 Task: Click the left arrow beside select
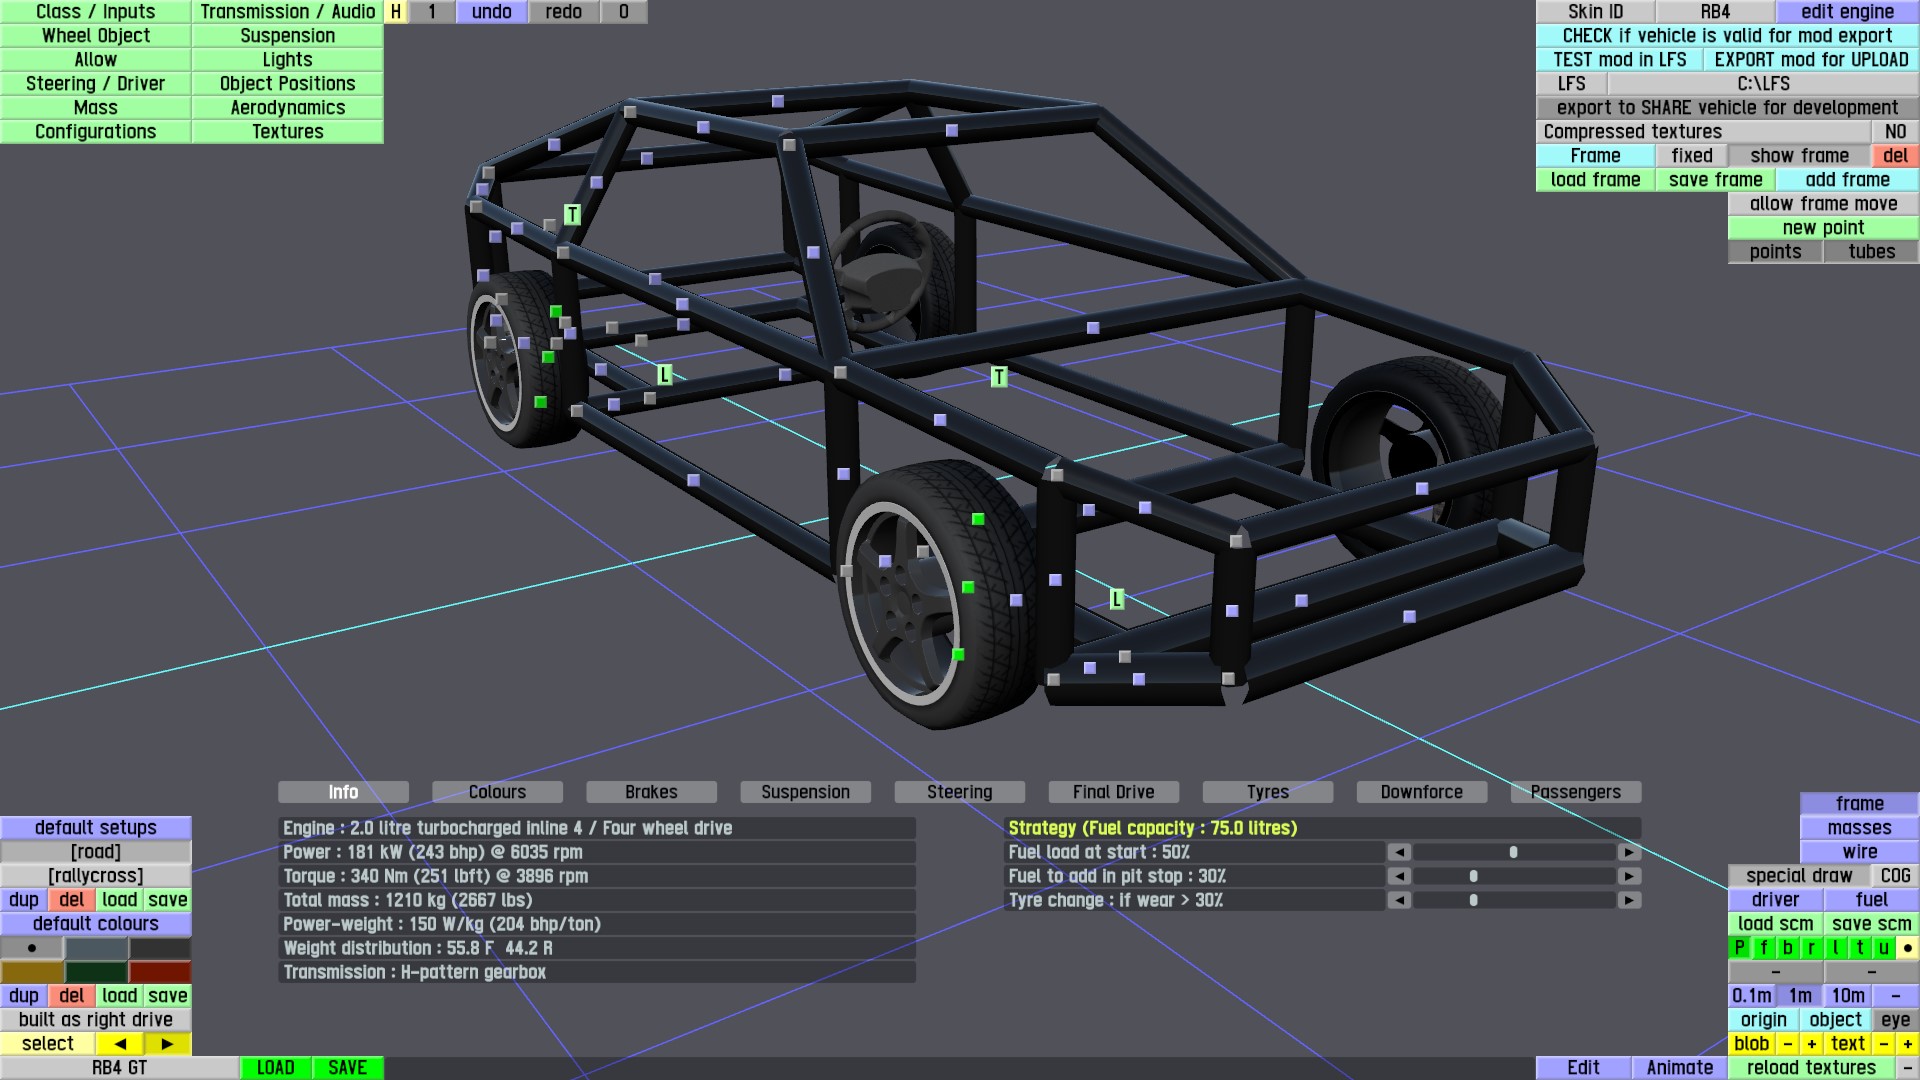[x=120, y=1044]
